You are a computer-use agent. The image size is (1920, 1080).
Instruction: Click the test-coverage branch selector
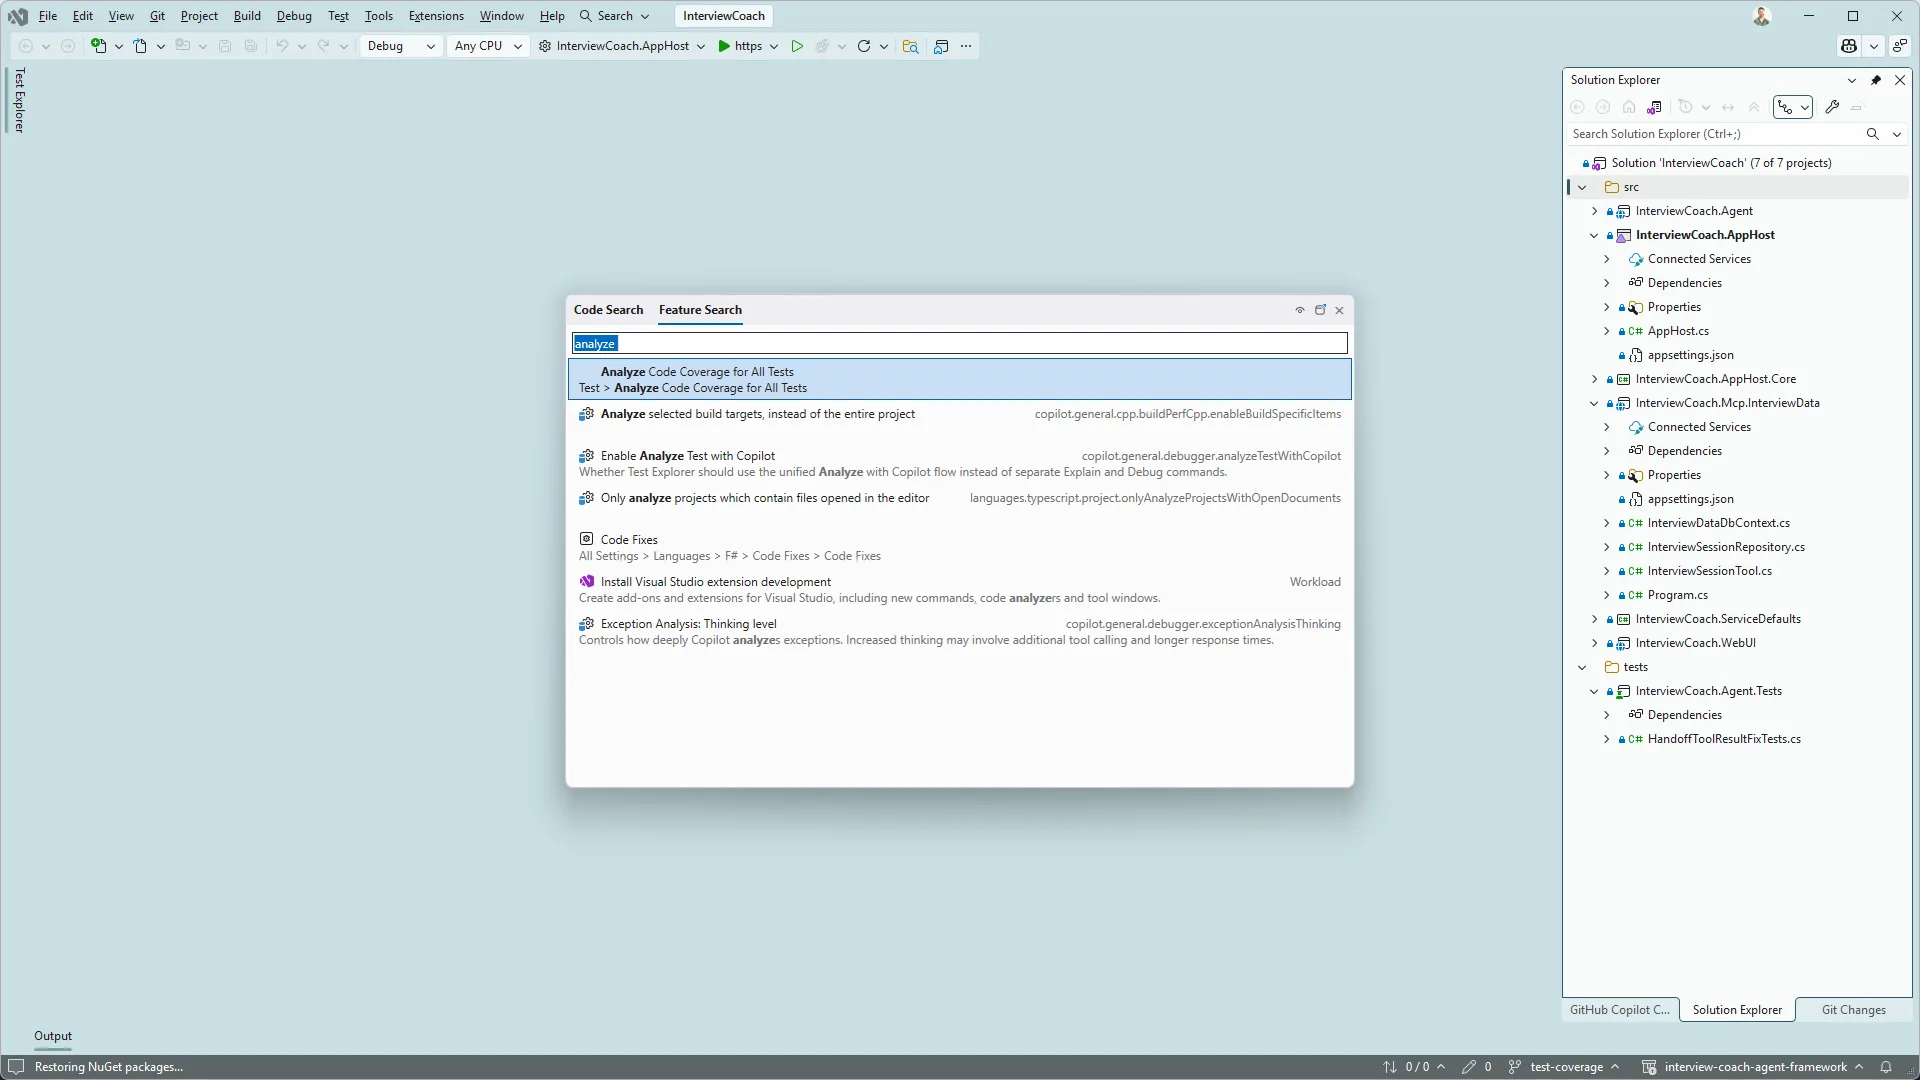coord(1564,1067)
